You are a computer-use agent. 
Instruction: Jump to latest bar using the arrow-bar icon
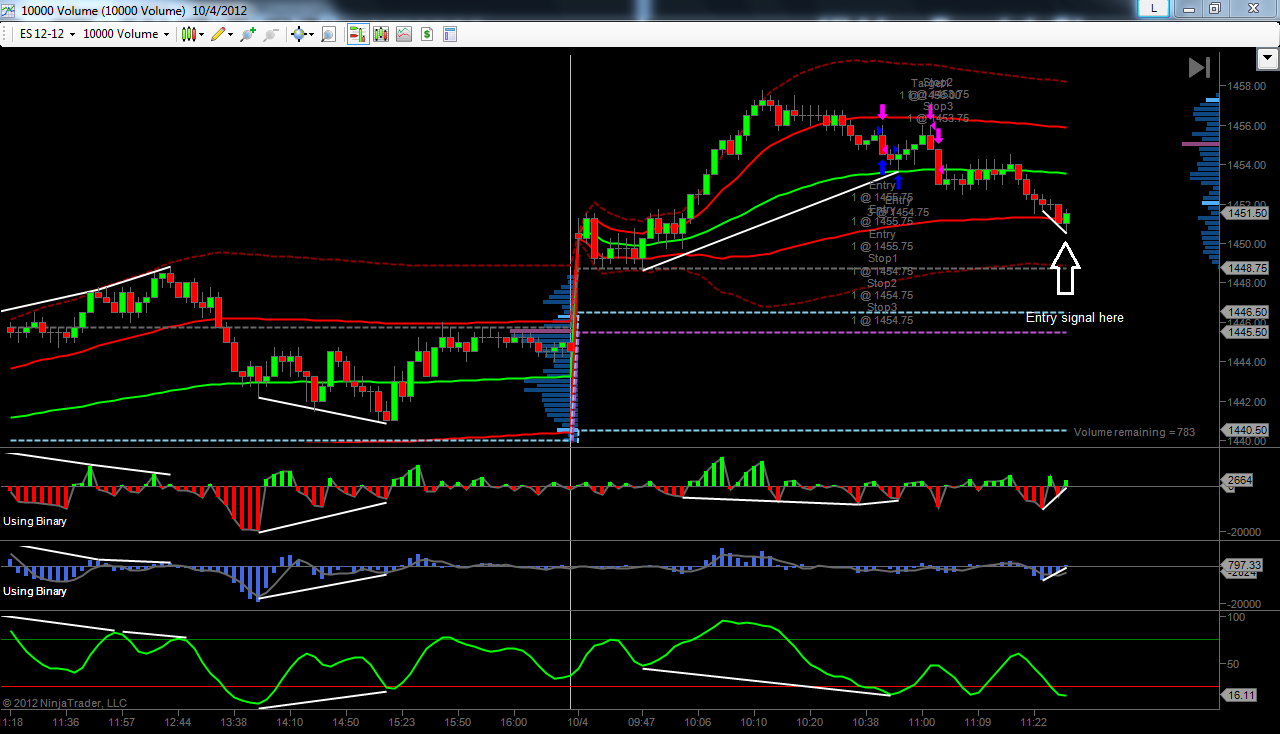point(1199,67)
